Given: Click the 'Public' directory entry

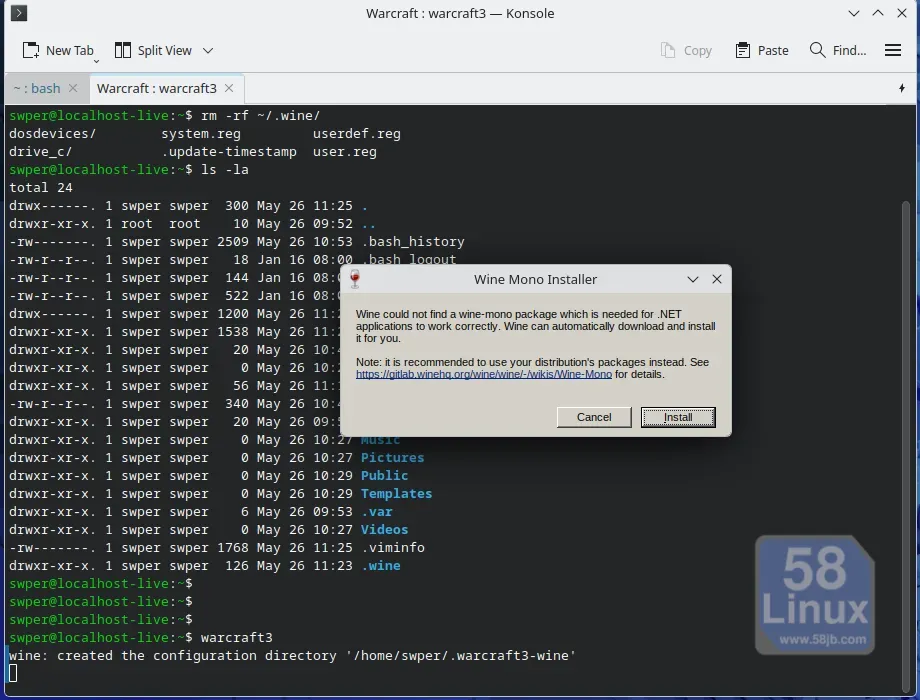Looking at the screenshot, I should pos(384,476).
